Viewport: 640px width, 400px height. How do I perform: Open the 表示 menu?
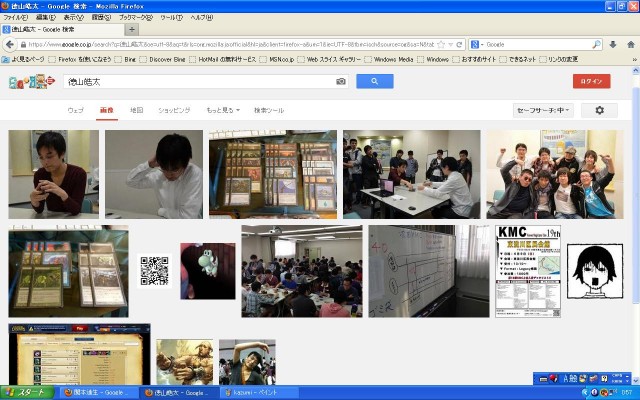click(73, 18)
